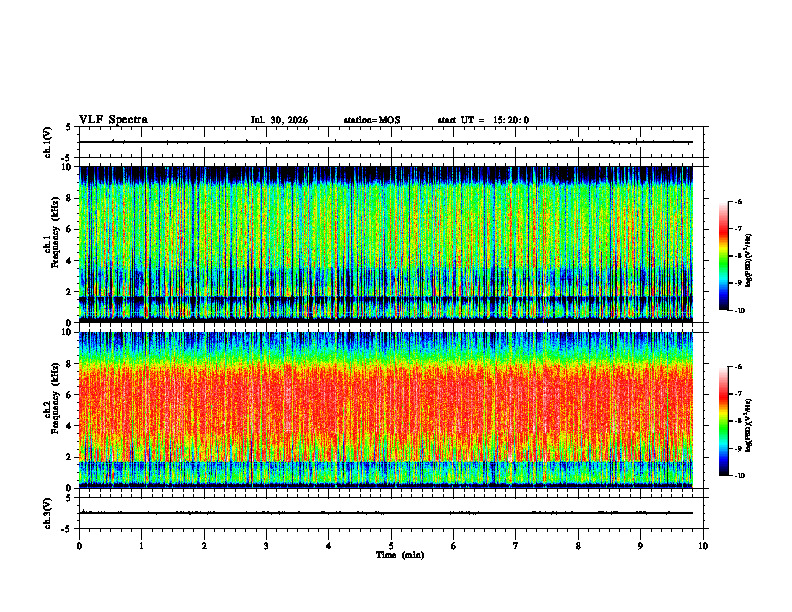Click time axis tick label '0'

79,546
